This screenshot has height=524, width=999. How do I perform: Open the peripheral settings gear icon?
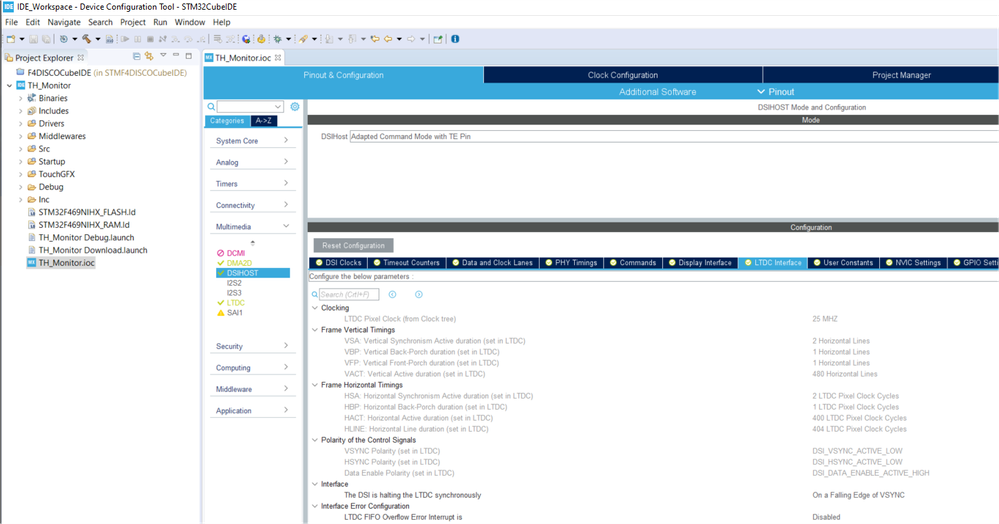pyautogui.click(x=294, y=106)
